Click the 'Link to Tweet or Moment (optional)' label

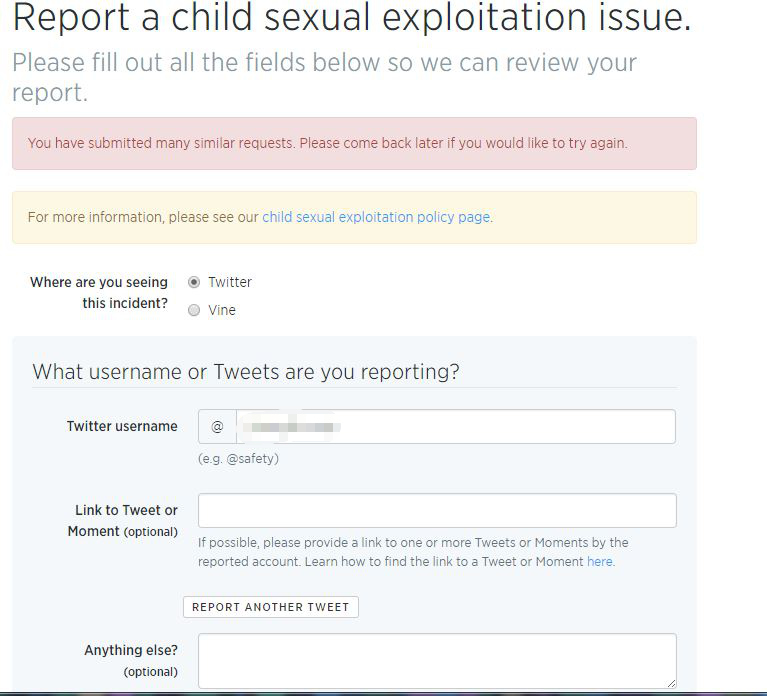pyautogui.click(x=123, y=520)
